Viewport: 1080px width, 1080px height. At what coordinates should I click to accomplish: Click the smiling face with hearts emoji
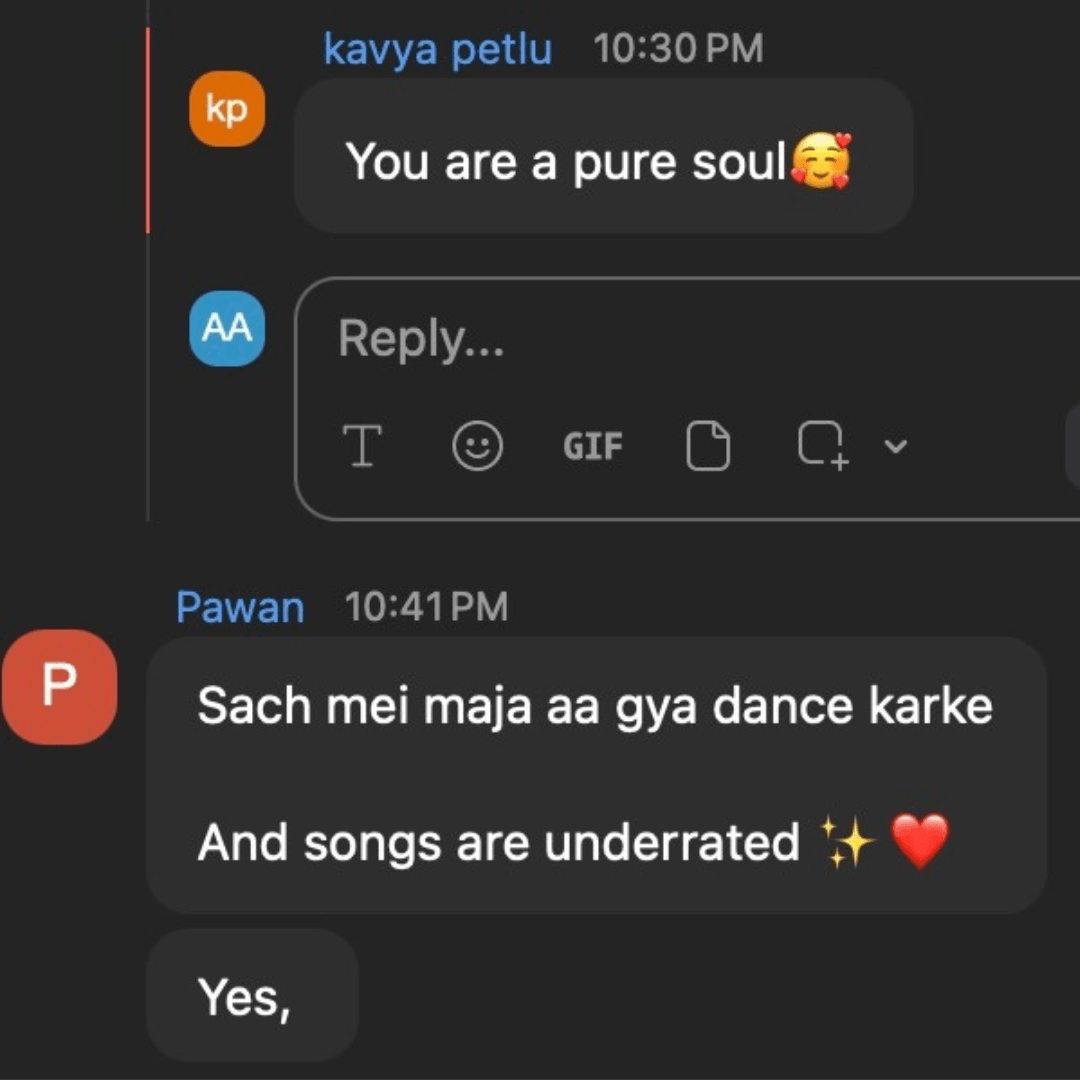[820, 163]
